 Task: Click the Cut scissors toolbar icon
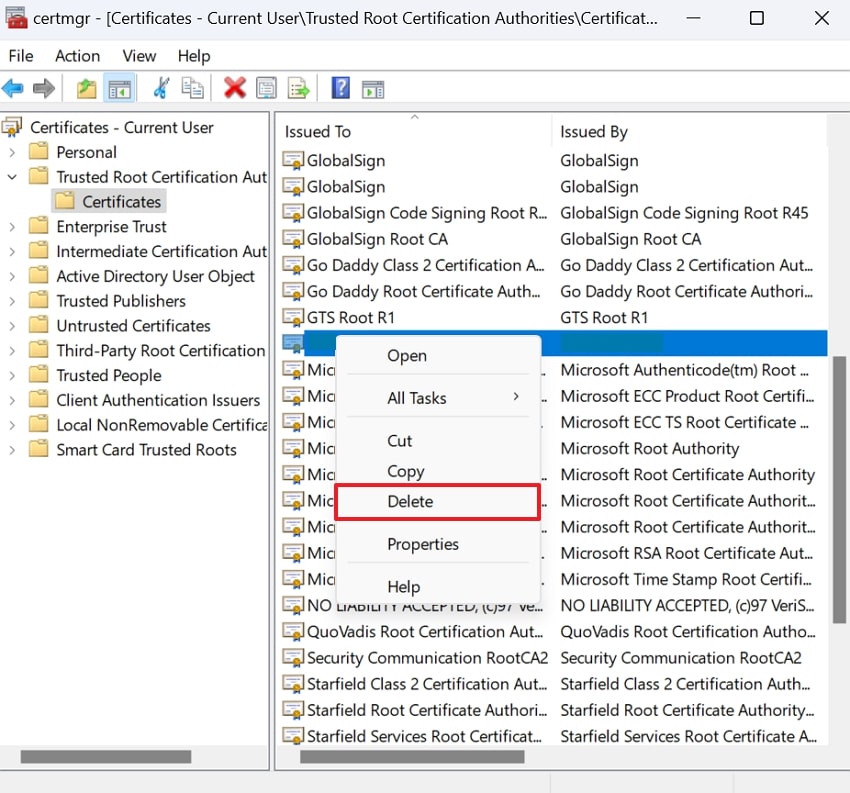coord(160,88)
